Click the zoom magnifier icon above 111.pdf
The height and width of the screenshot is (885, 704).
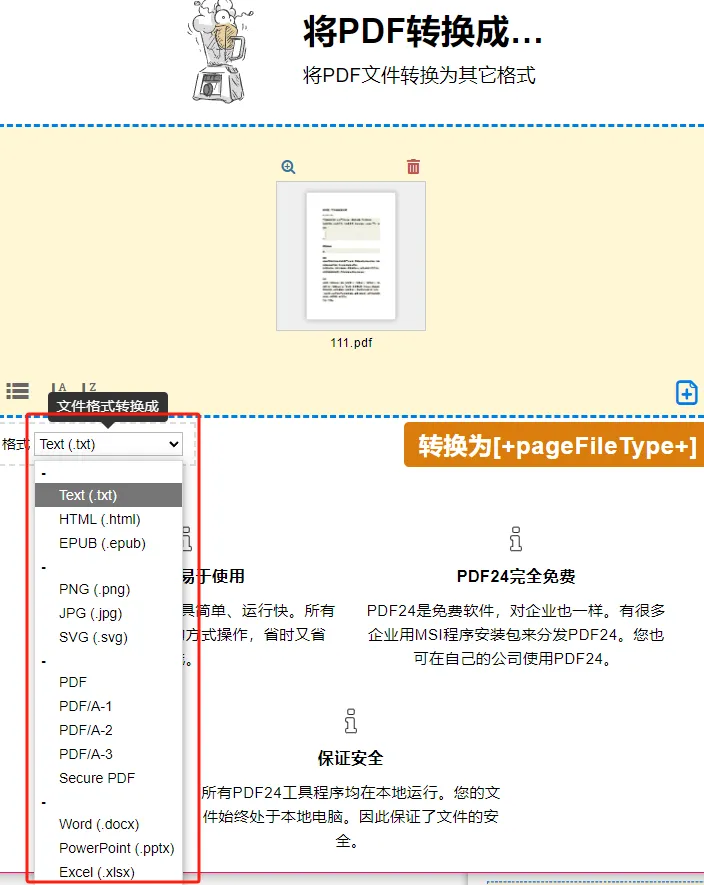pyautogui.click(x=288, y=167)
